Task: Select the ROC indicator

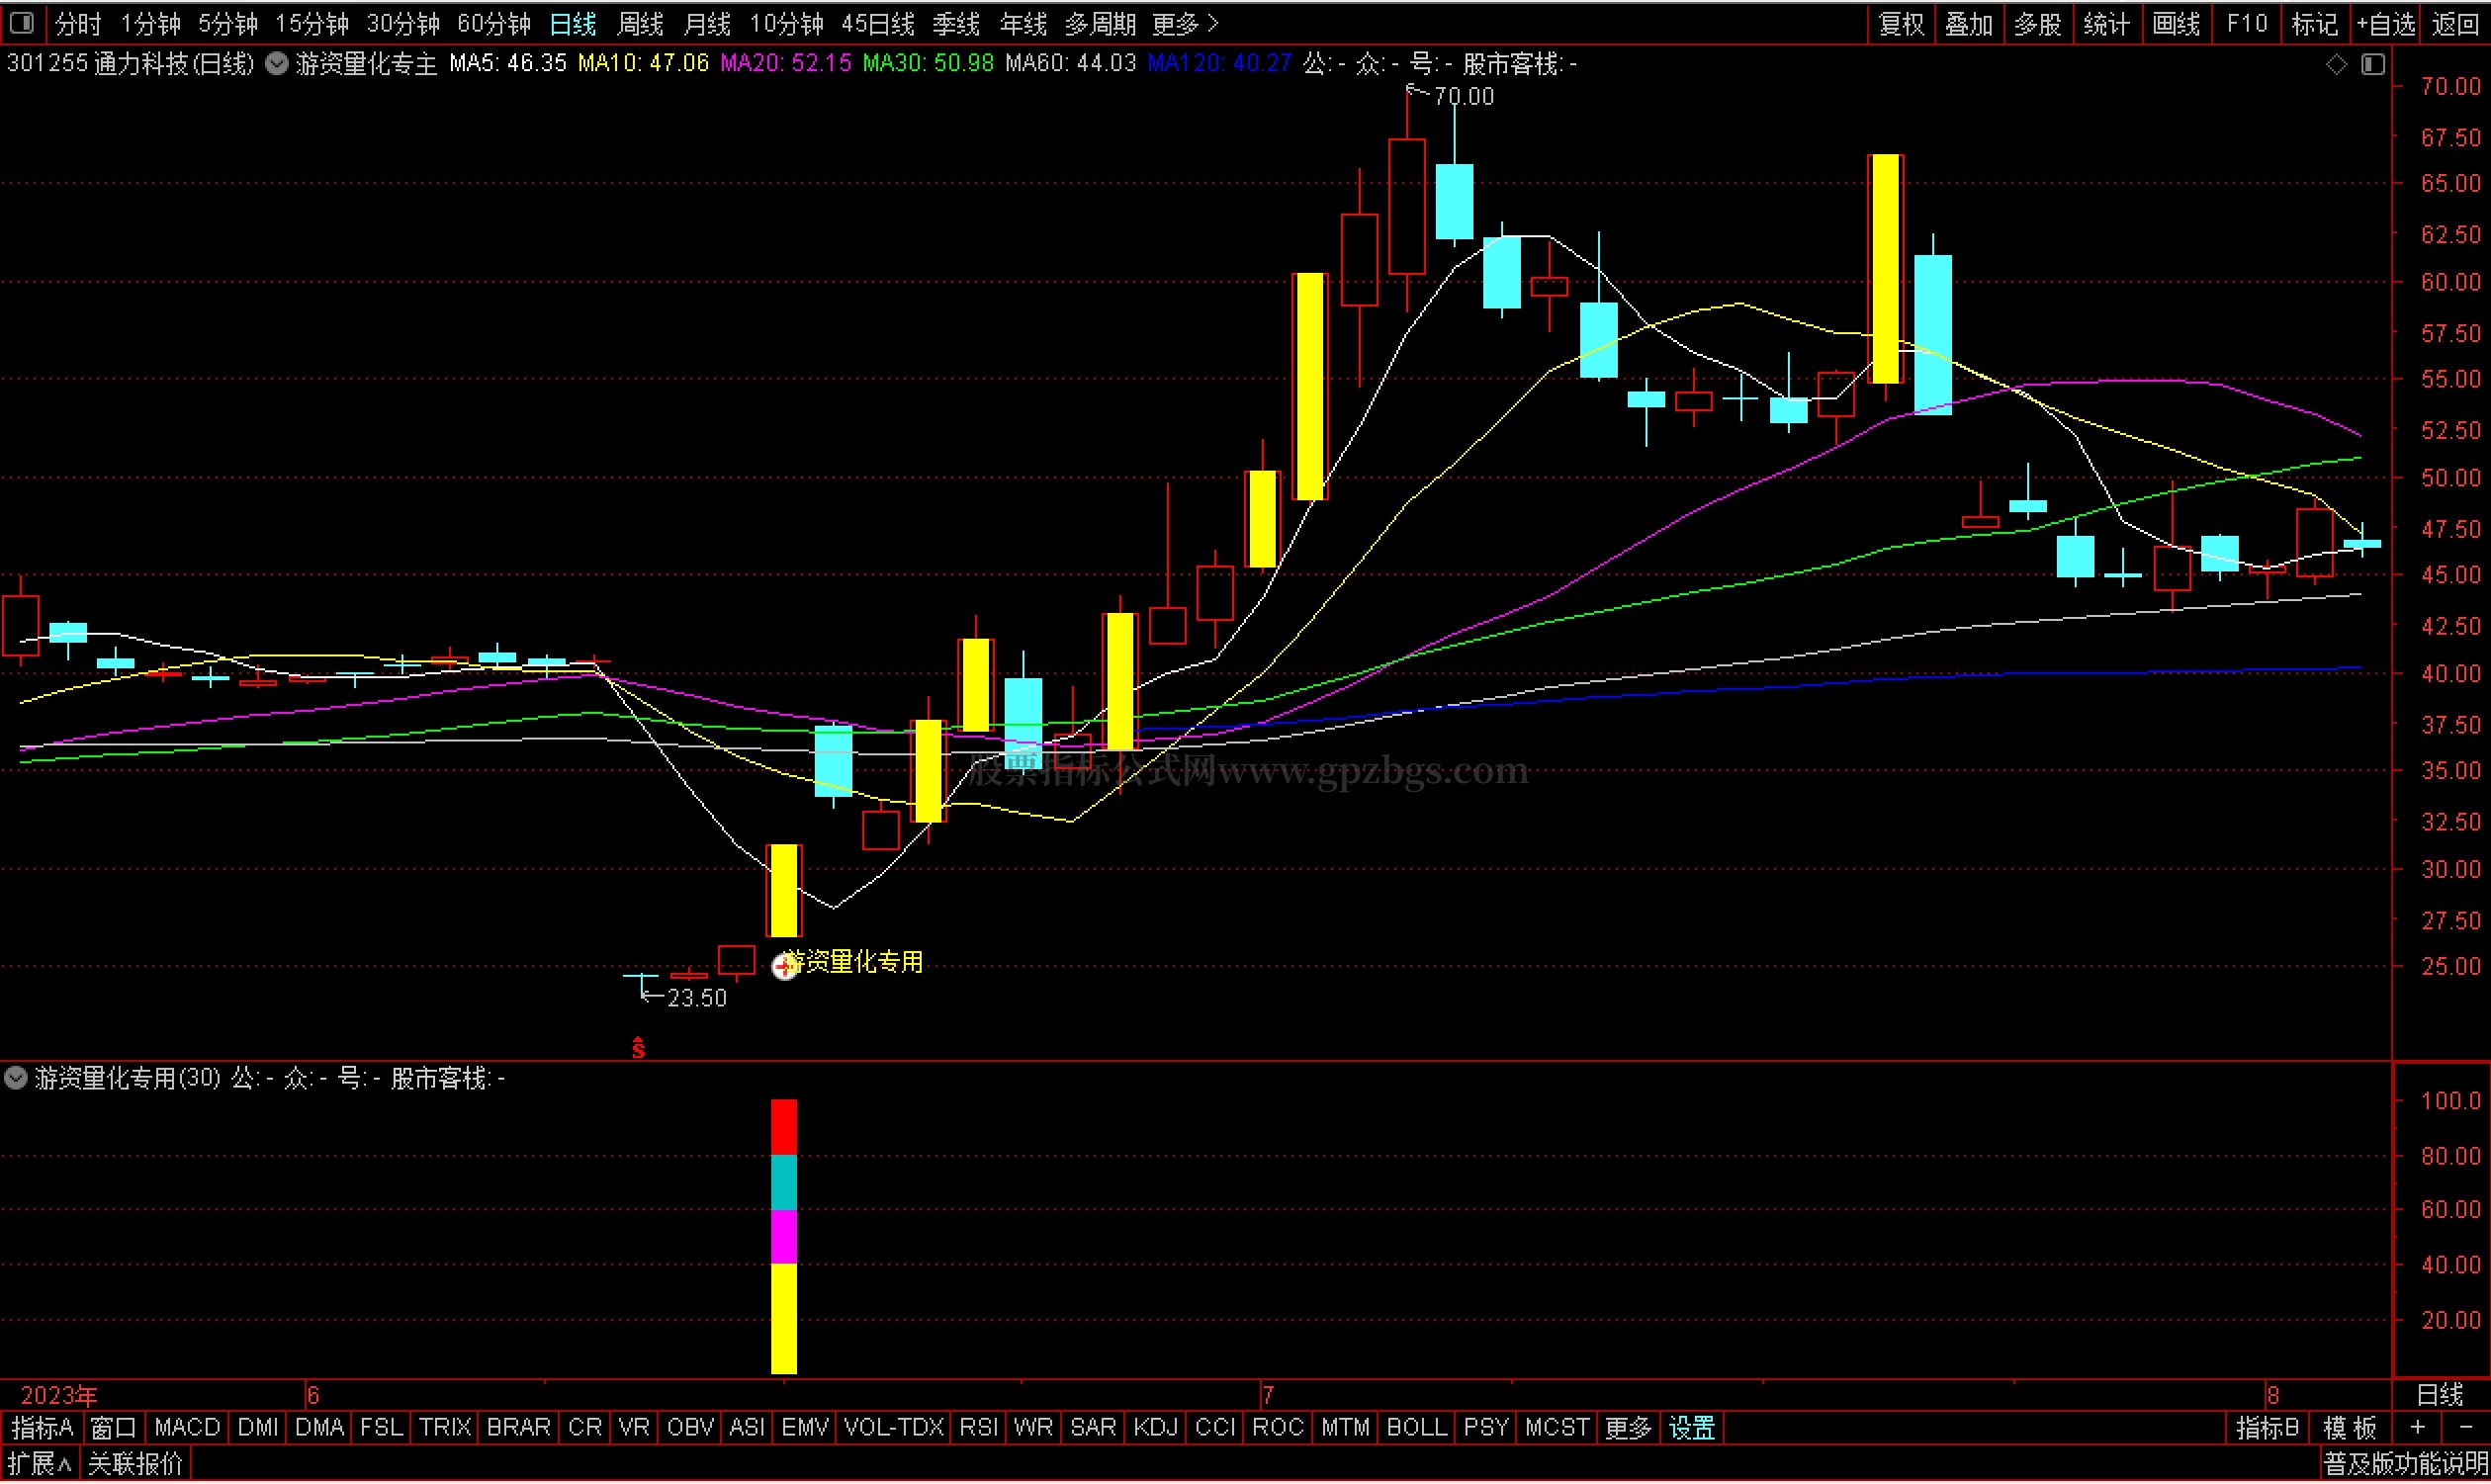Action: [x=1278, y=1429]
